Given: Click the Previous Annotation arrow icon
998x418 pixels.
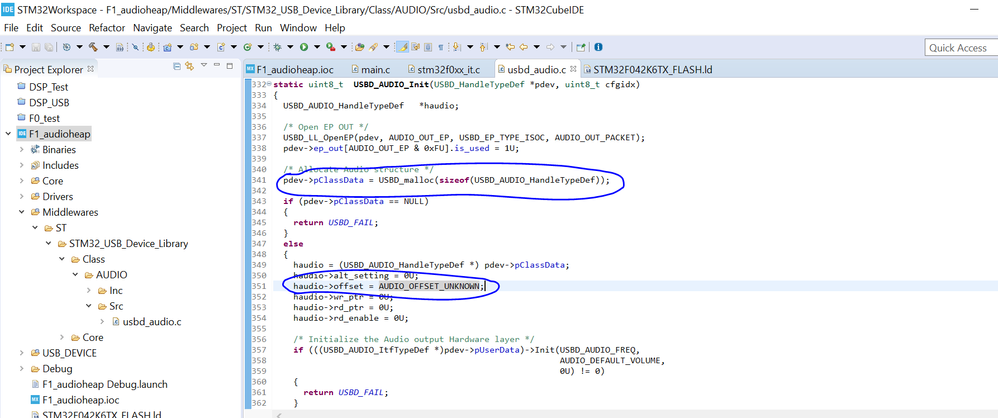Looking at the screenshot, I should 482,47.
